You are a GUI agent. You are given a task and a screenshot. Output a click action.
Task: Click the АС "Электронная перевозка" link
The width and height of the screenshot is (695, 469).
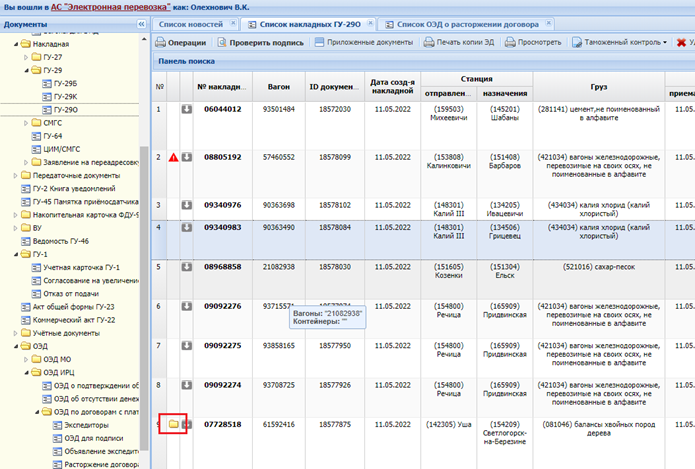110,7
